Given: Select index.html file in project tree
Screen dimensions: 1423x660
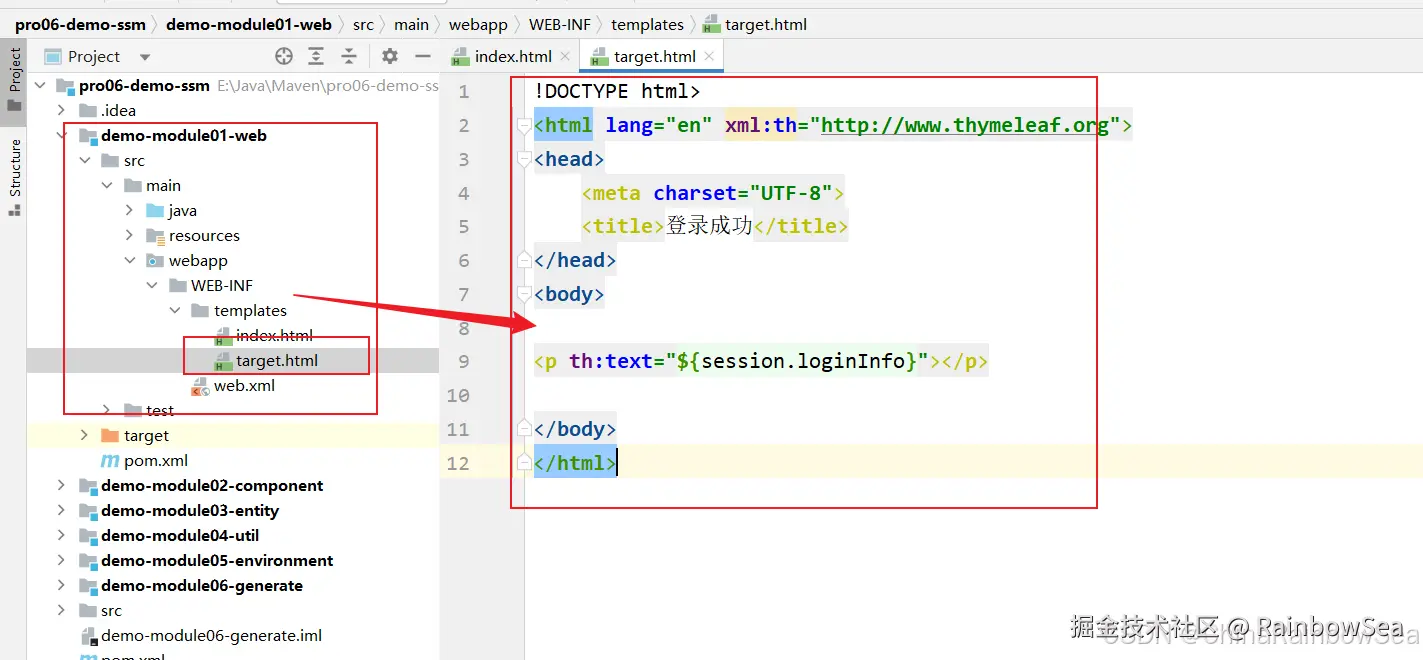Looking at the screenshot, I should click(x=274, y=336).
